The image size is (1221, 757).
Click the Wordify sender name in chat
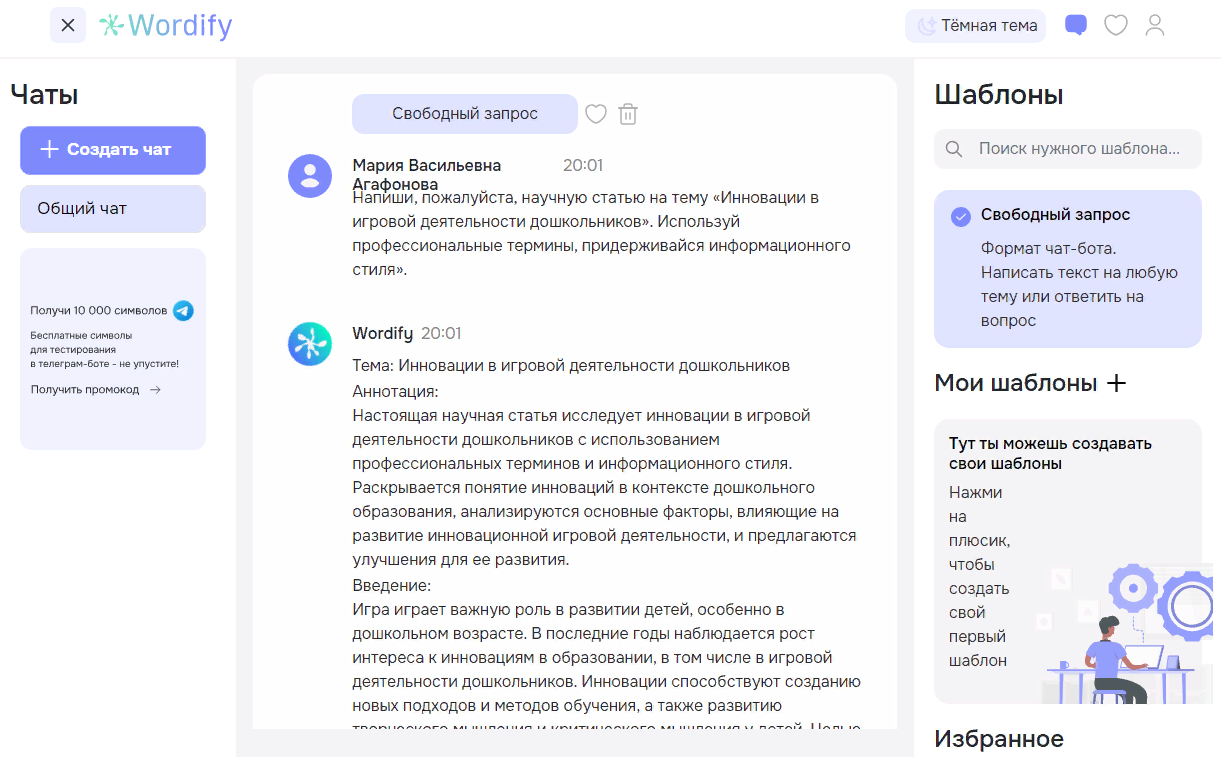point(382,333)
